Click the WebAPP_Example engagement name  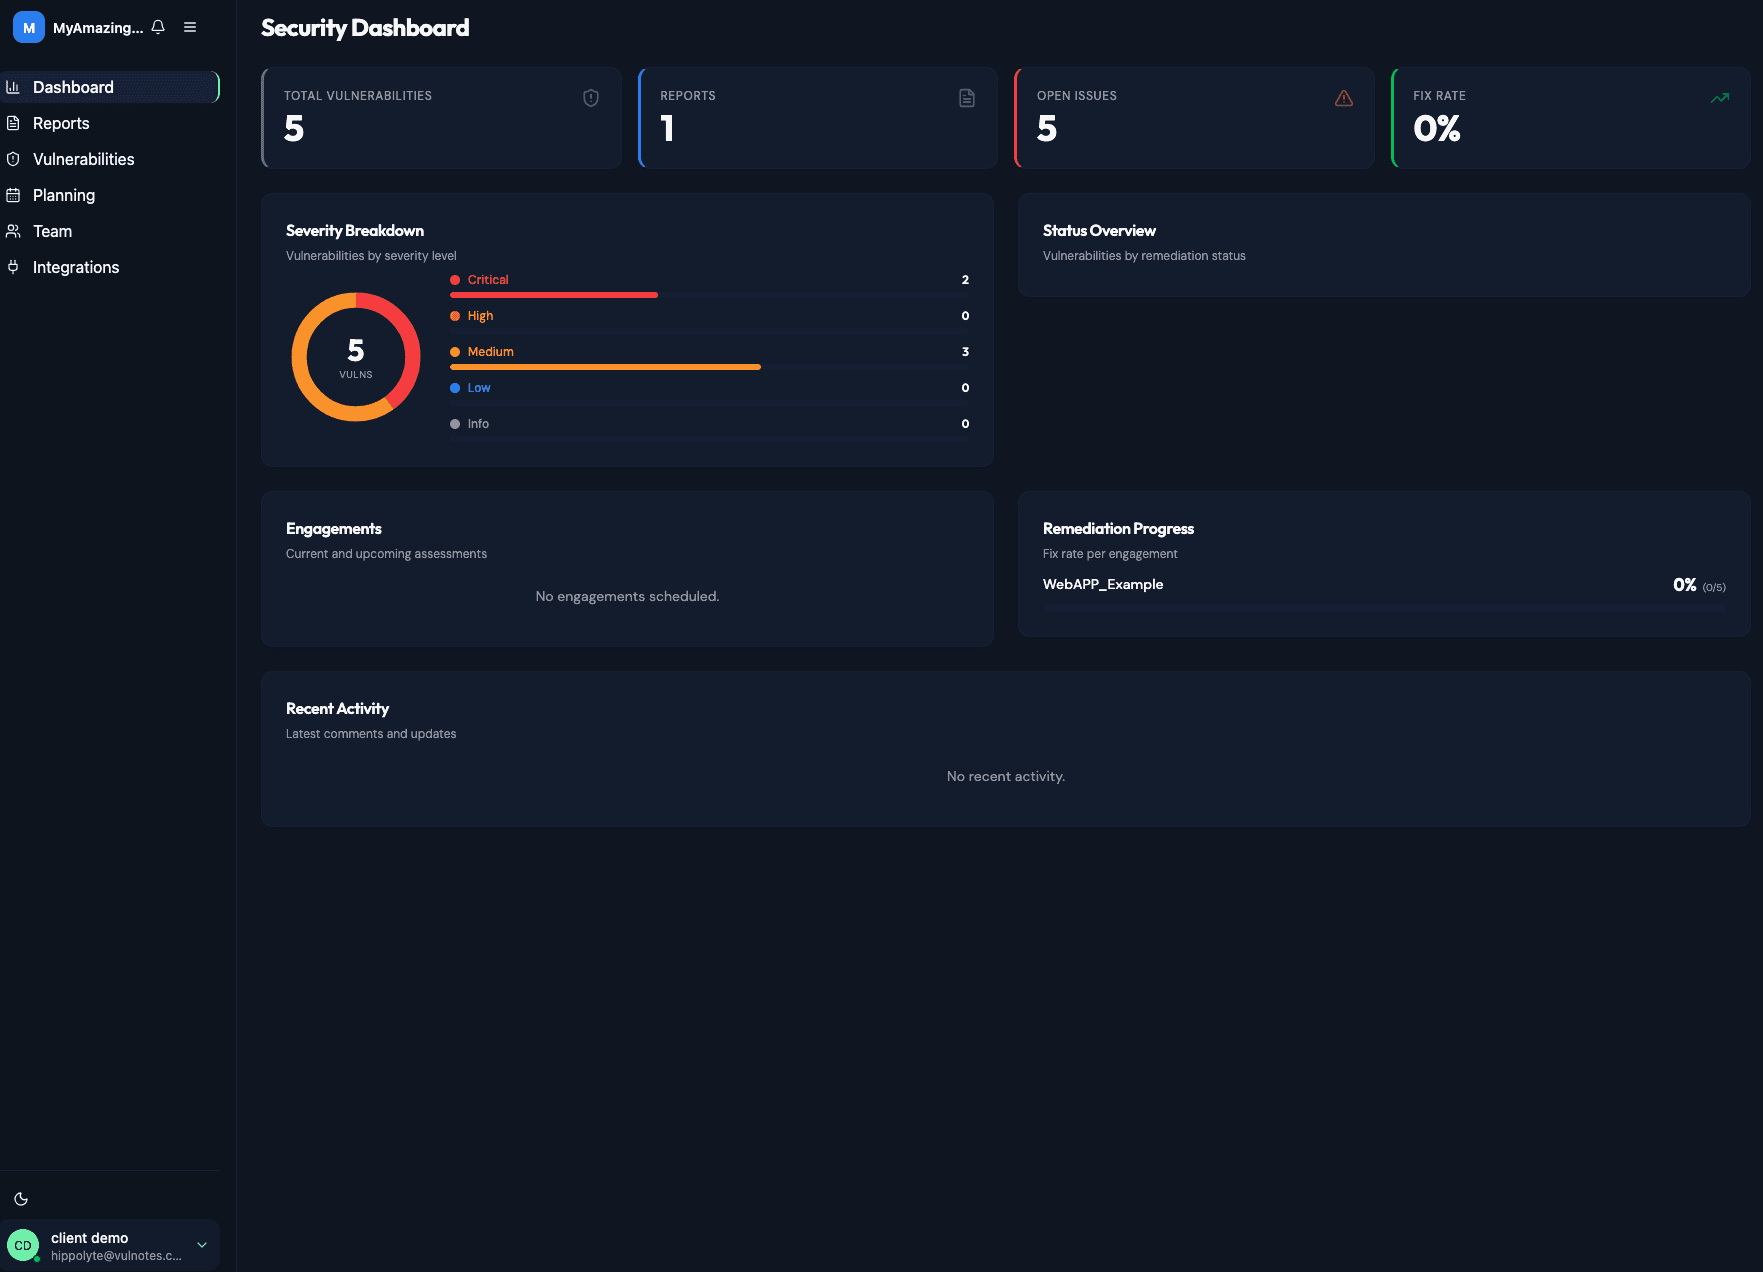click(1103, 584)
